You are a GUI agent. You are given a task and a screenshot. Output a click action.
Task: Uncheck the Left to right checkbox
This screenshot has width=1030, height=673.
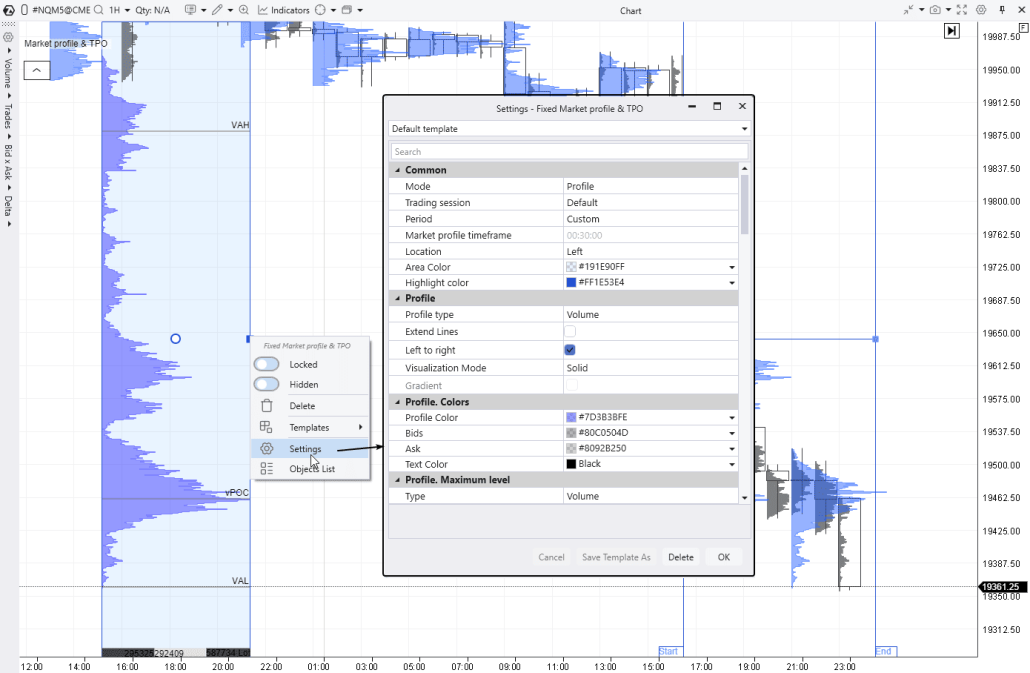tap(570, 350)
